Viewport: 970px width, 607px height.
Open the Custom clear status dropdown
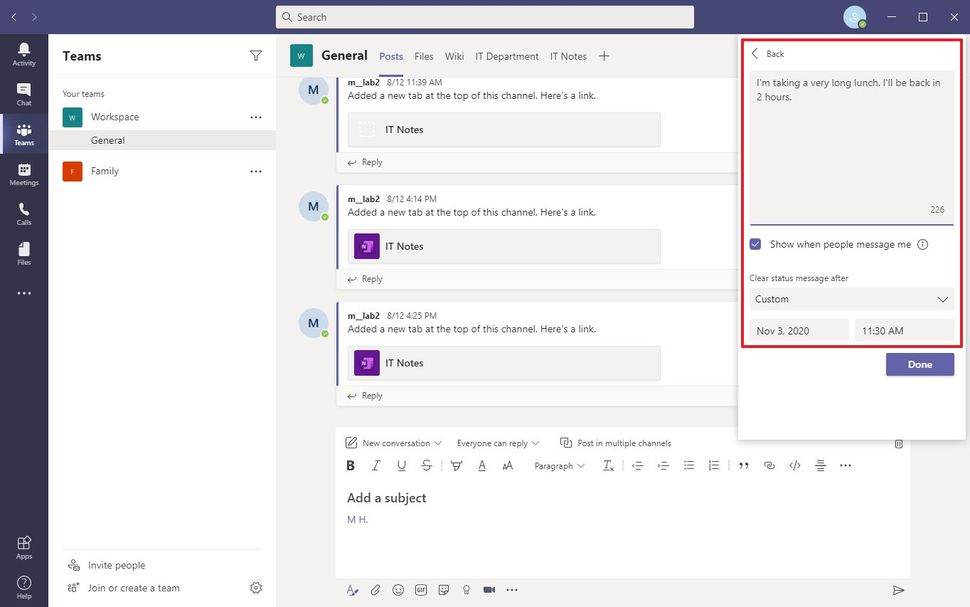850,299
